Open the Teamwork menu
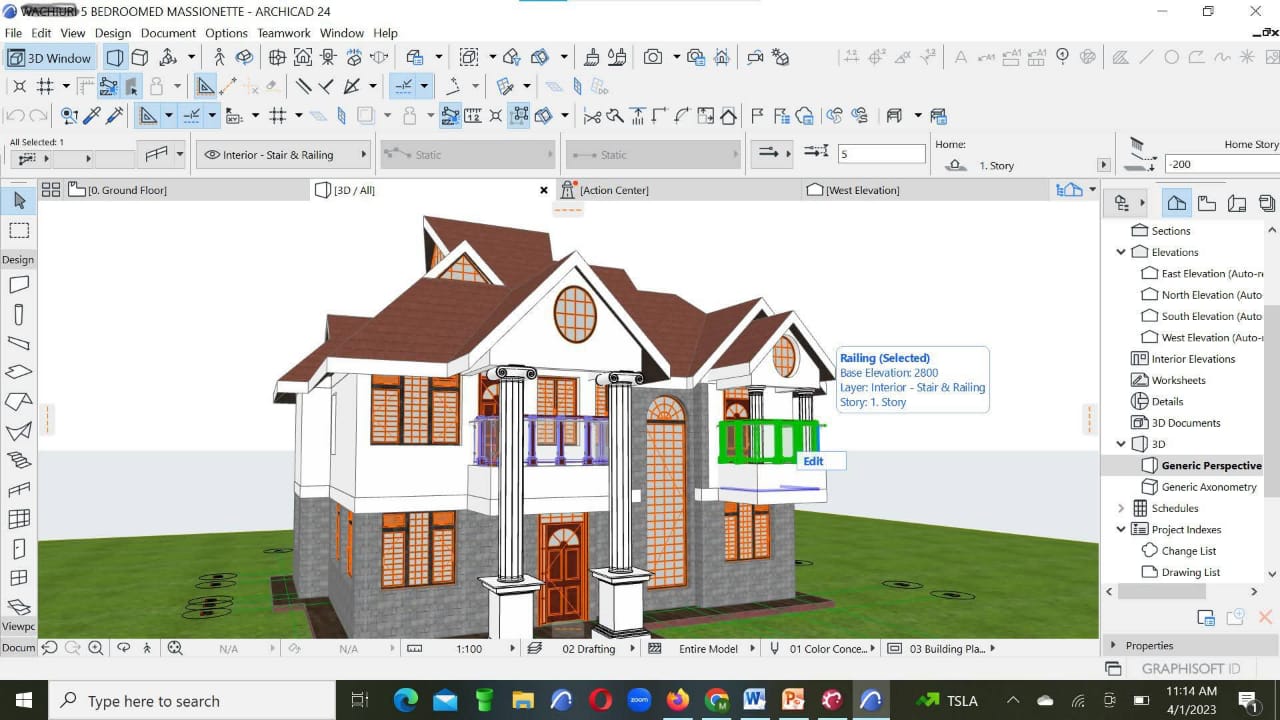This screenshot has height=720, width=1280. point(283,33)
